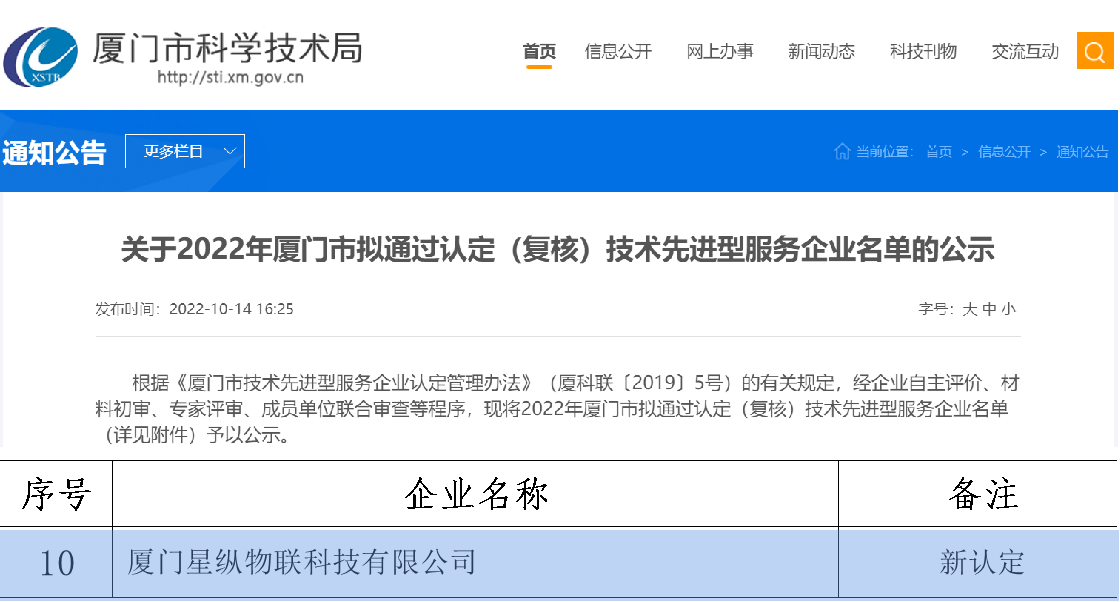The image size is (1120, 602).
Task: Click the XSTB bureau logo
Action: point(40,55)
